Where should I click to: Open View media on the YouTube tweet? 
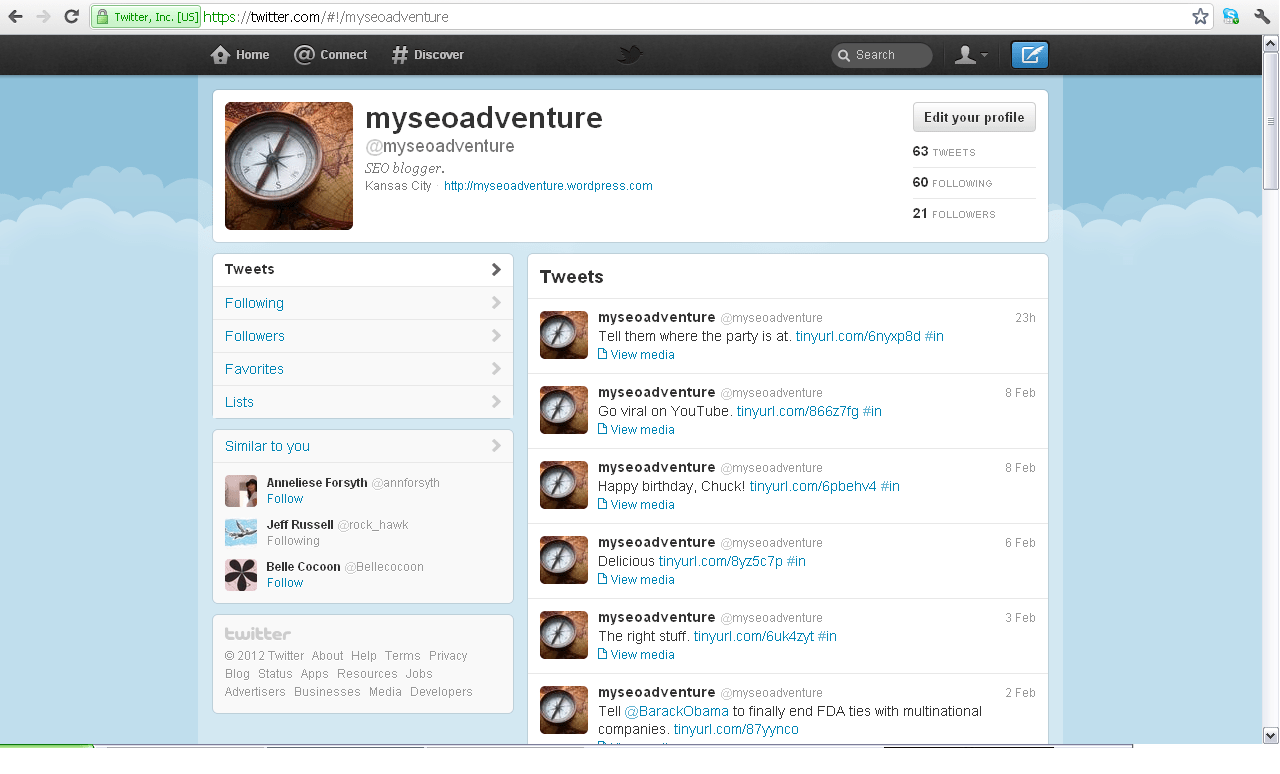(x=636, y=429)
